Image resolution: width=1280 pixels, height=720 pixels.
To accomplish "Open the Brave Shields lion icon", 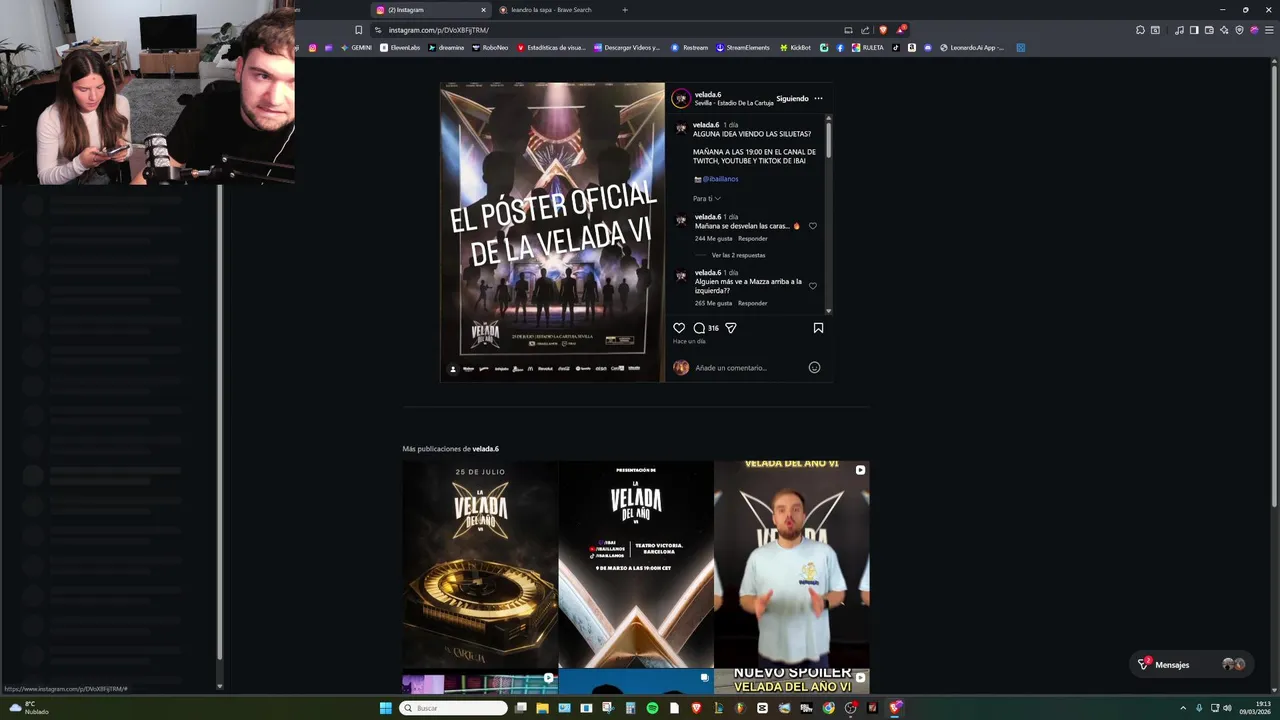I will (882, 30).
